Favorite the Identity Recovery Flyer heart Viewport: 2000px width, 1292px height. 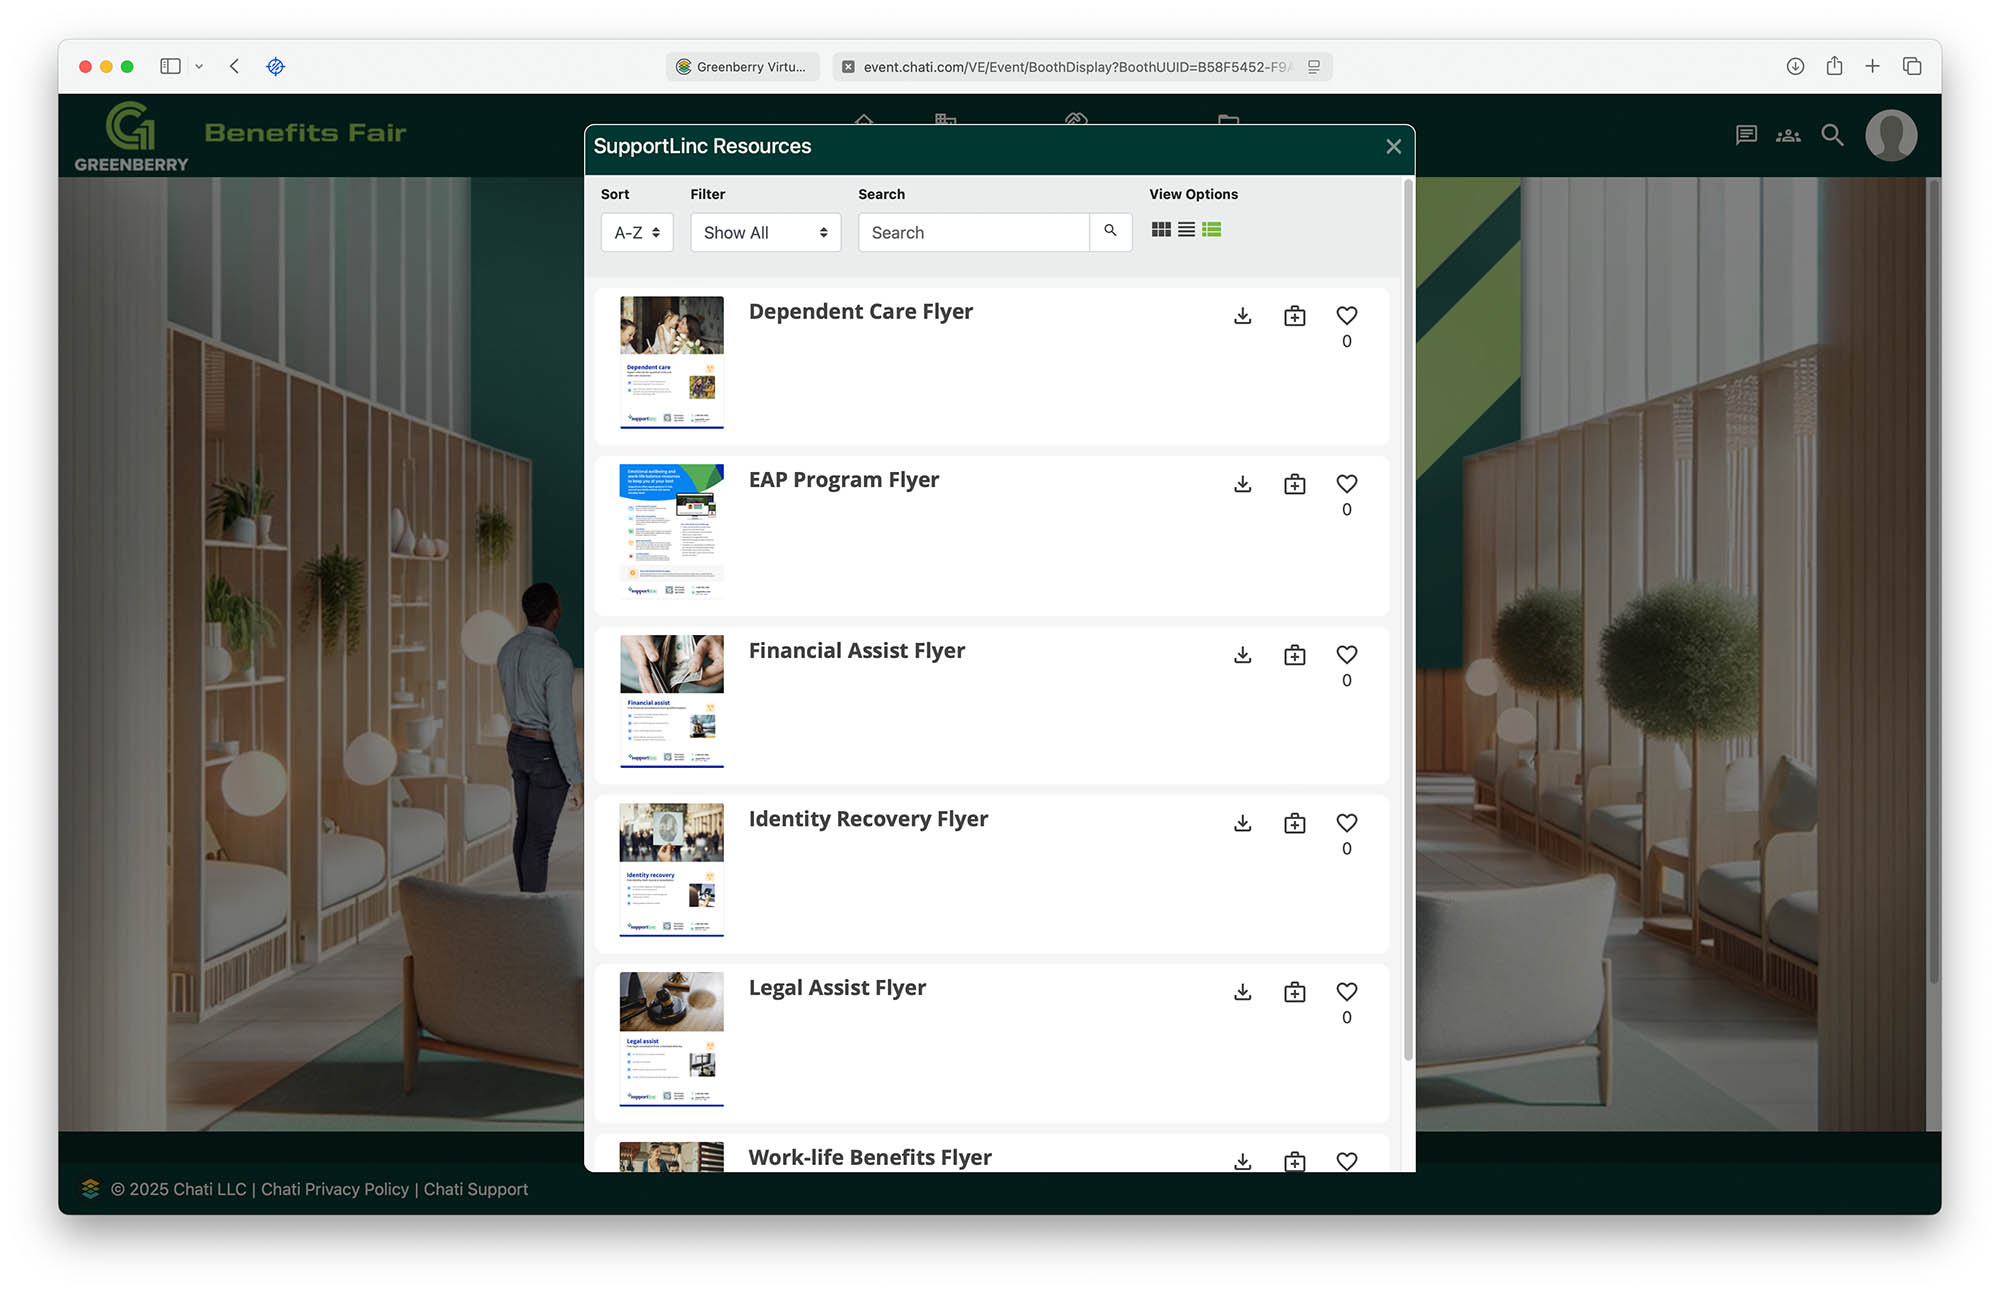pos(1346,823)
